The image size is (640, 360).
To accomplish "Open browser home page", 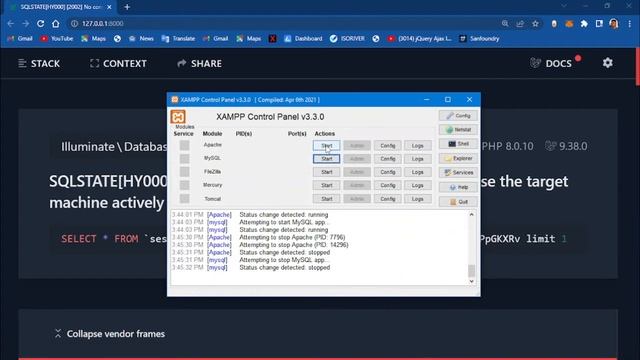I will [x=56, y=24].
